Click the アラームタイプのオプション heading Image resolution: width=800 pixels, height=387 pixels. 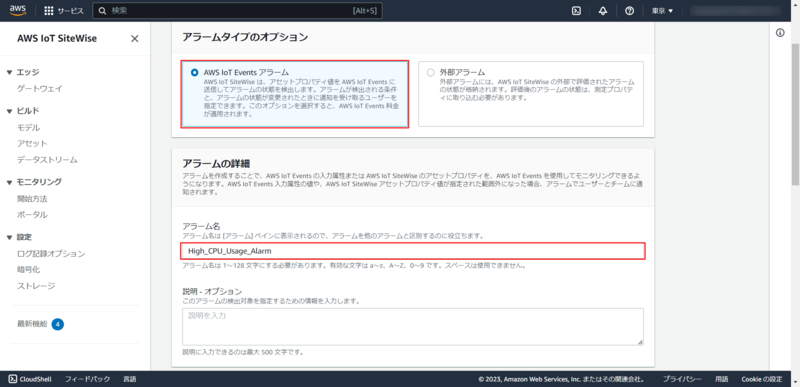coord(245,37)
